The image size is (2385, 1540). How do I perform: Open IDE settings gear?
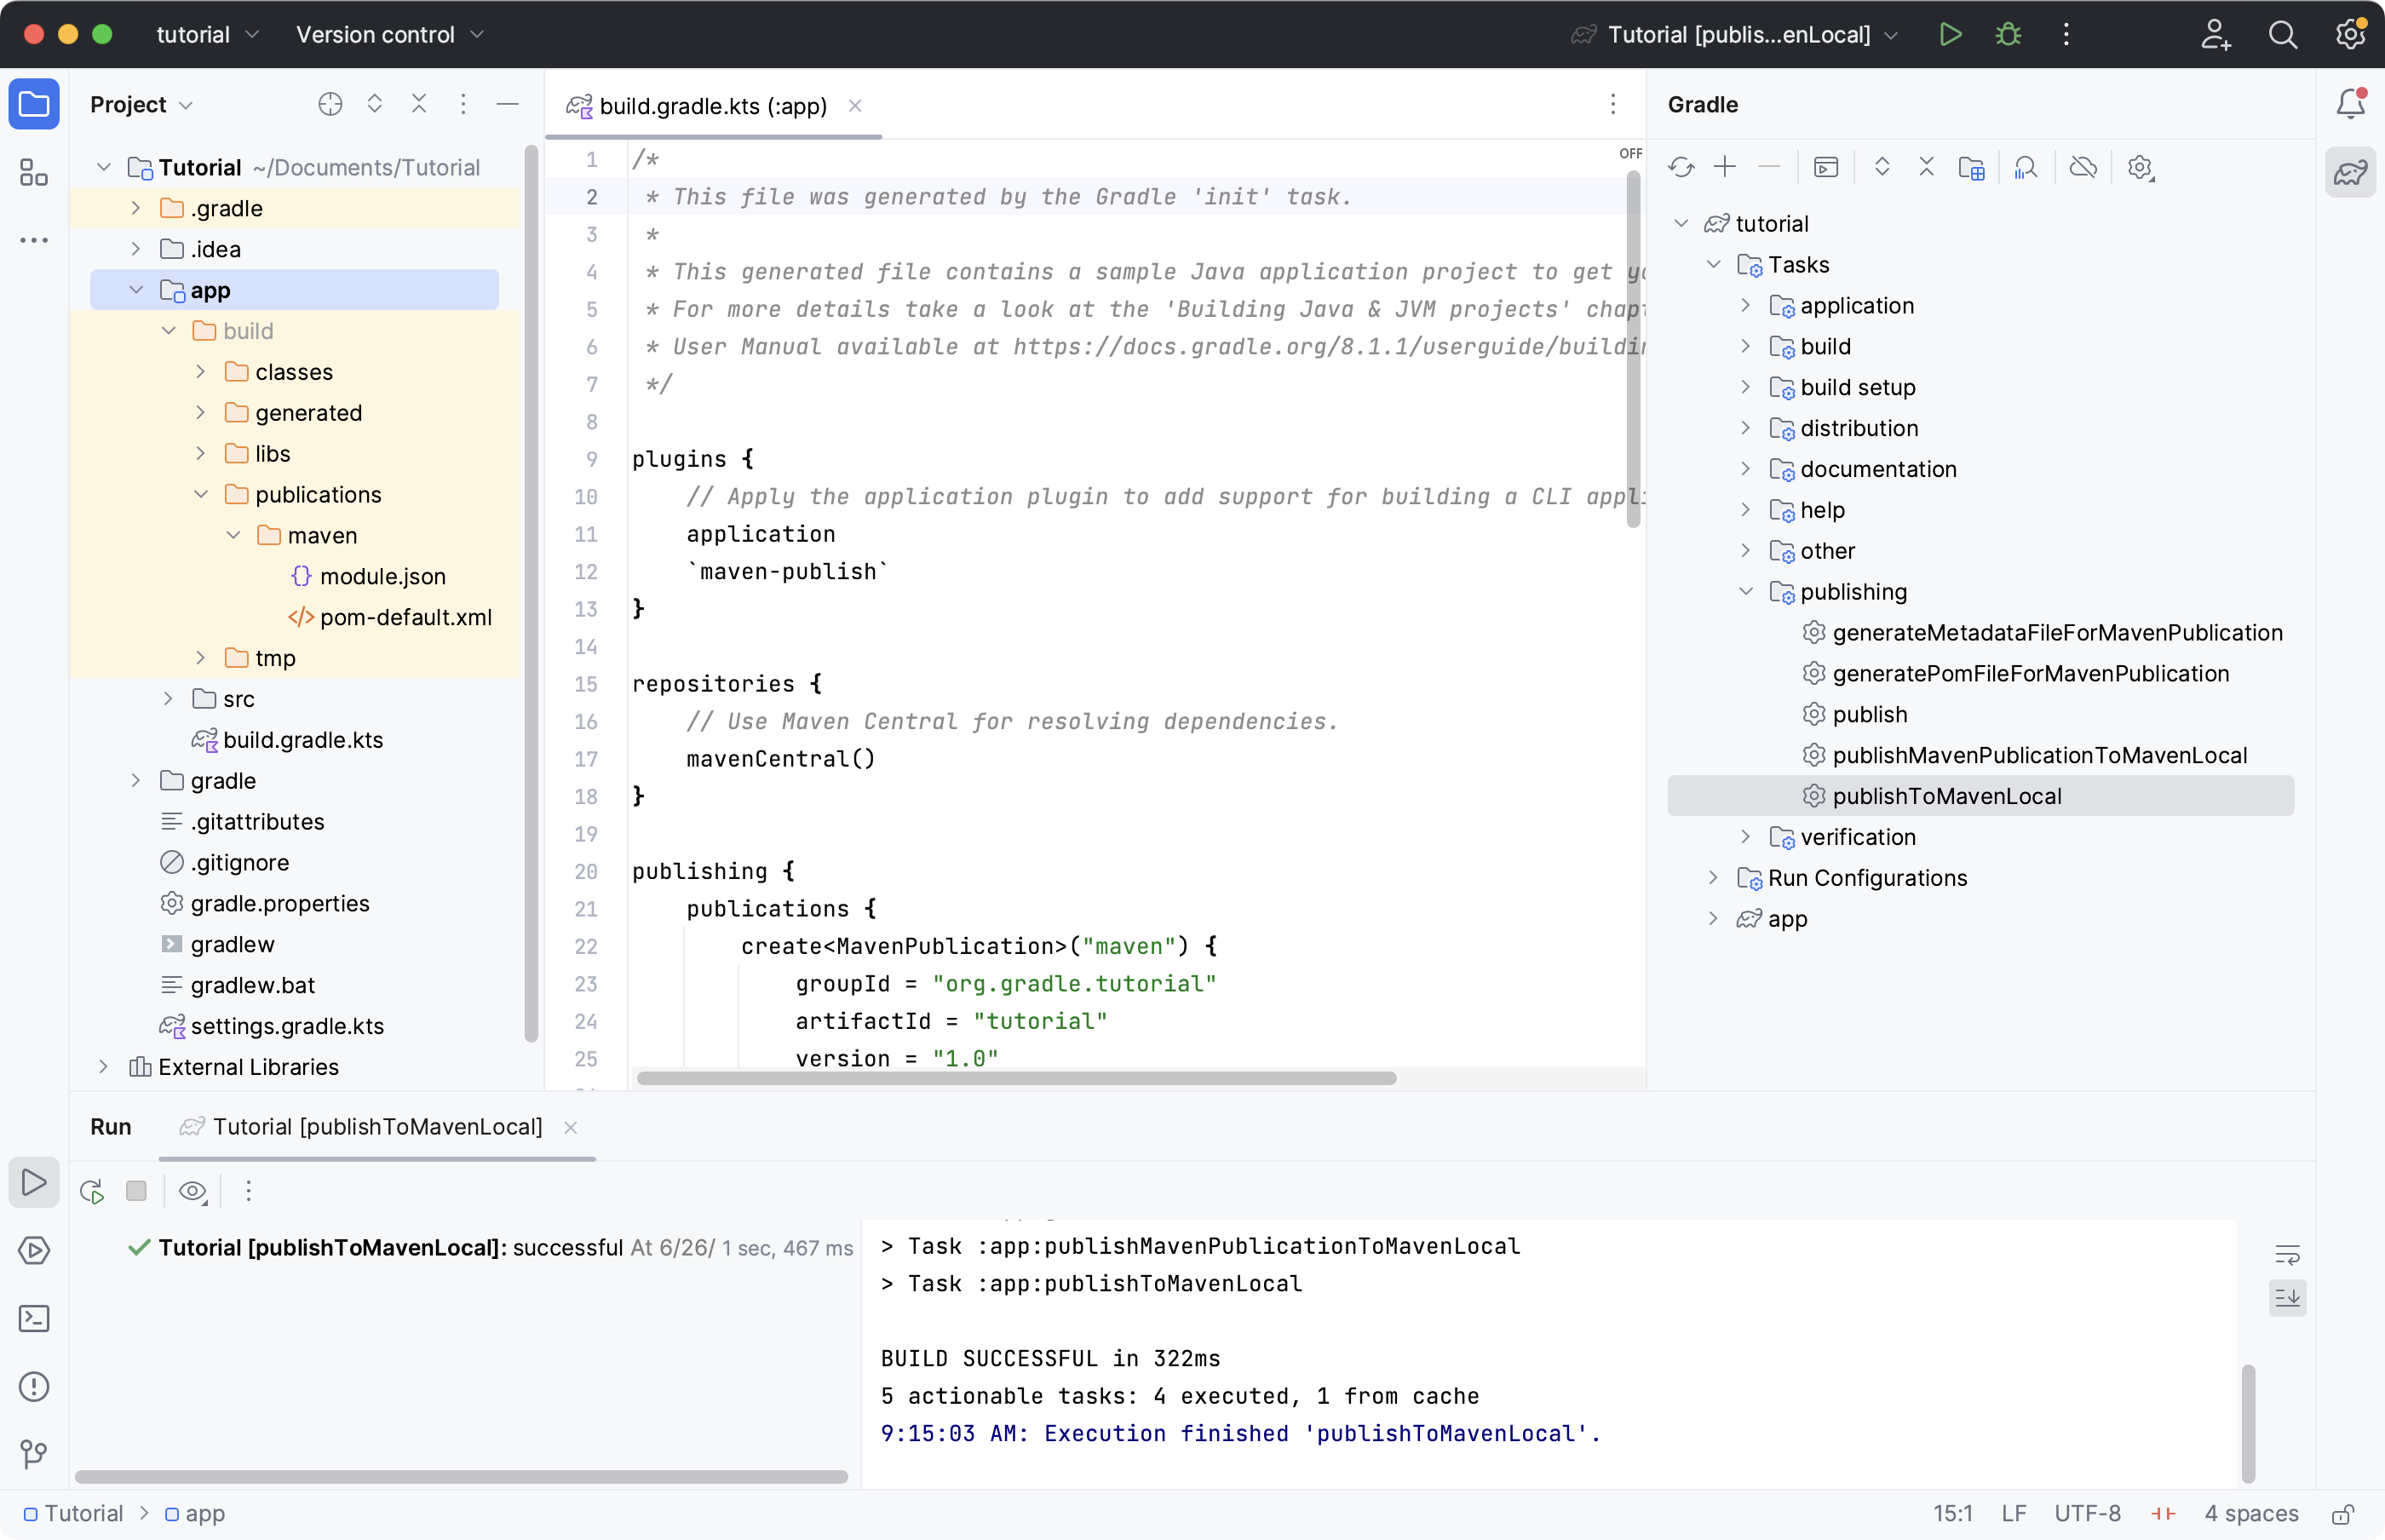[x=2350, y=34]
